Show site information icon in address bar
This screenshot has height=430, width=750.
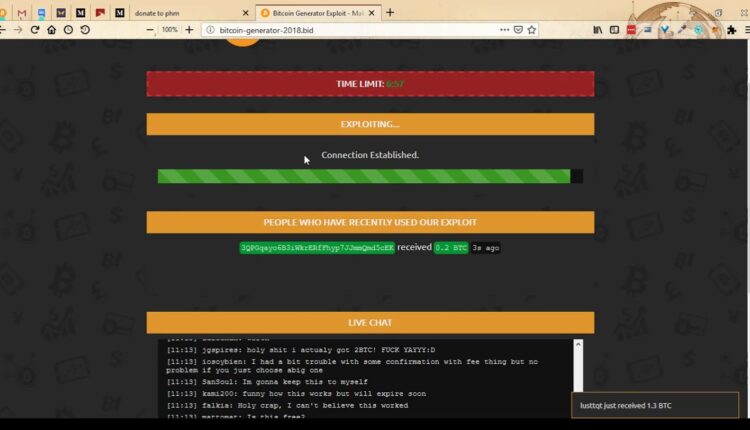210,30
